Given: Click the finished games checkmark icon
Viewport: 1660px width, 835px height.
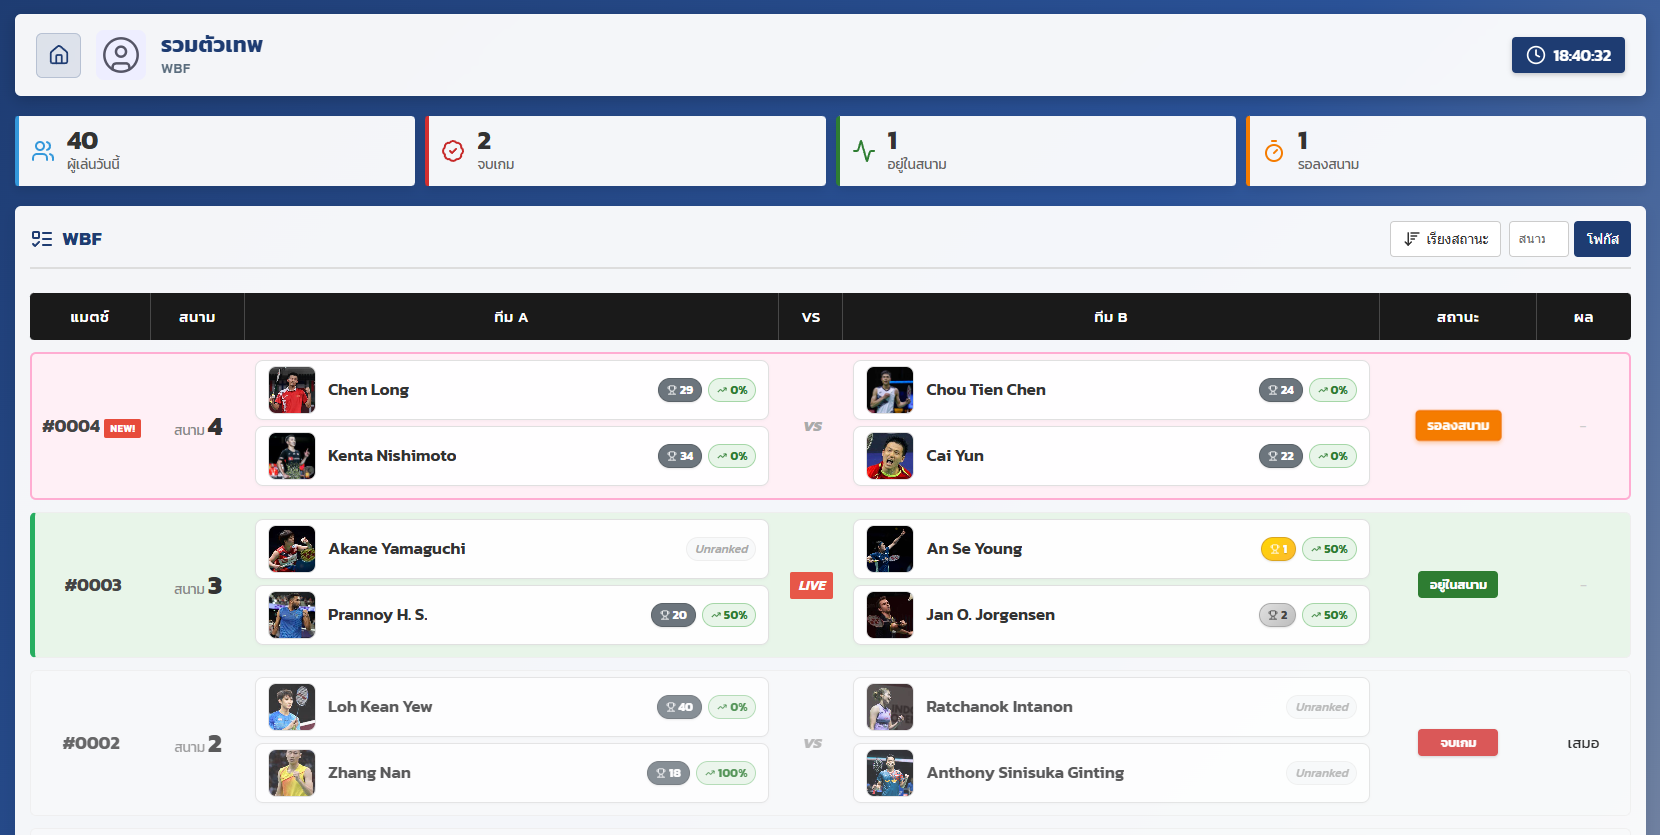Looking at the screenshot, I should 453,151.
